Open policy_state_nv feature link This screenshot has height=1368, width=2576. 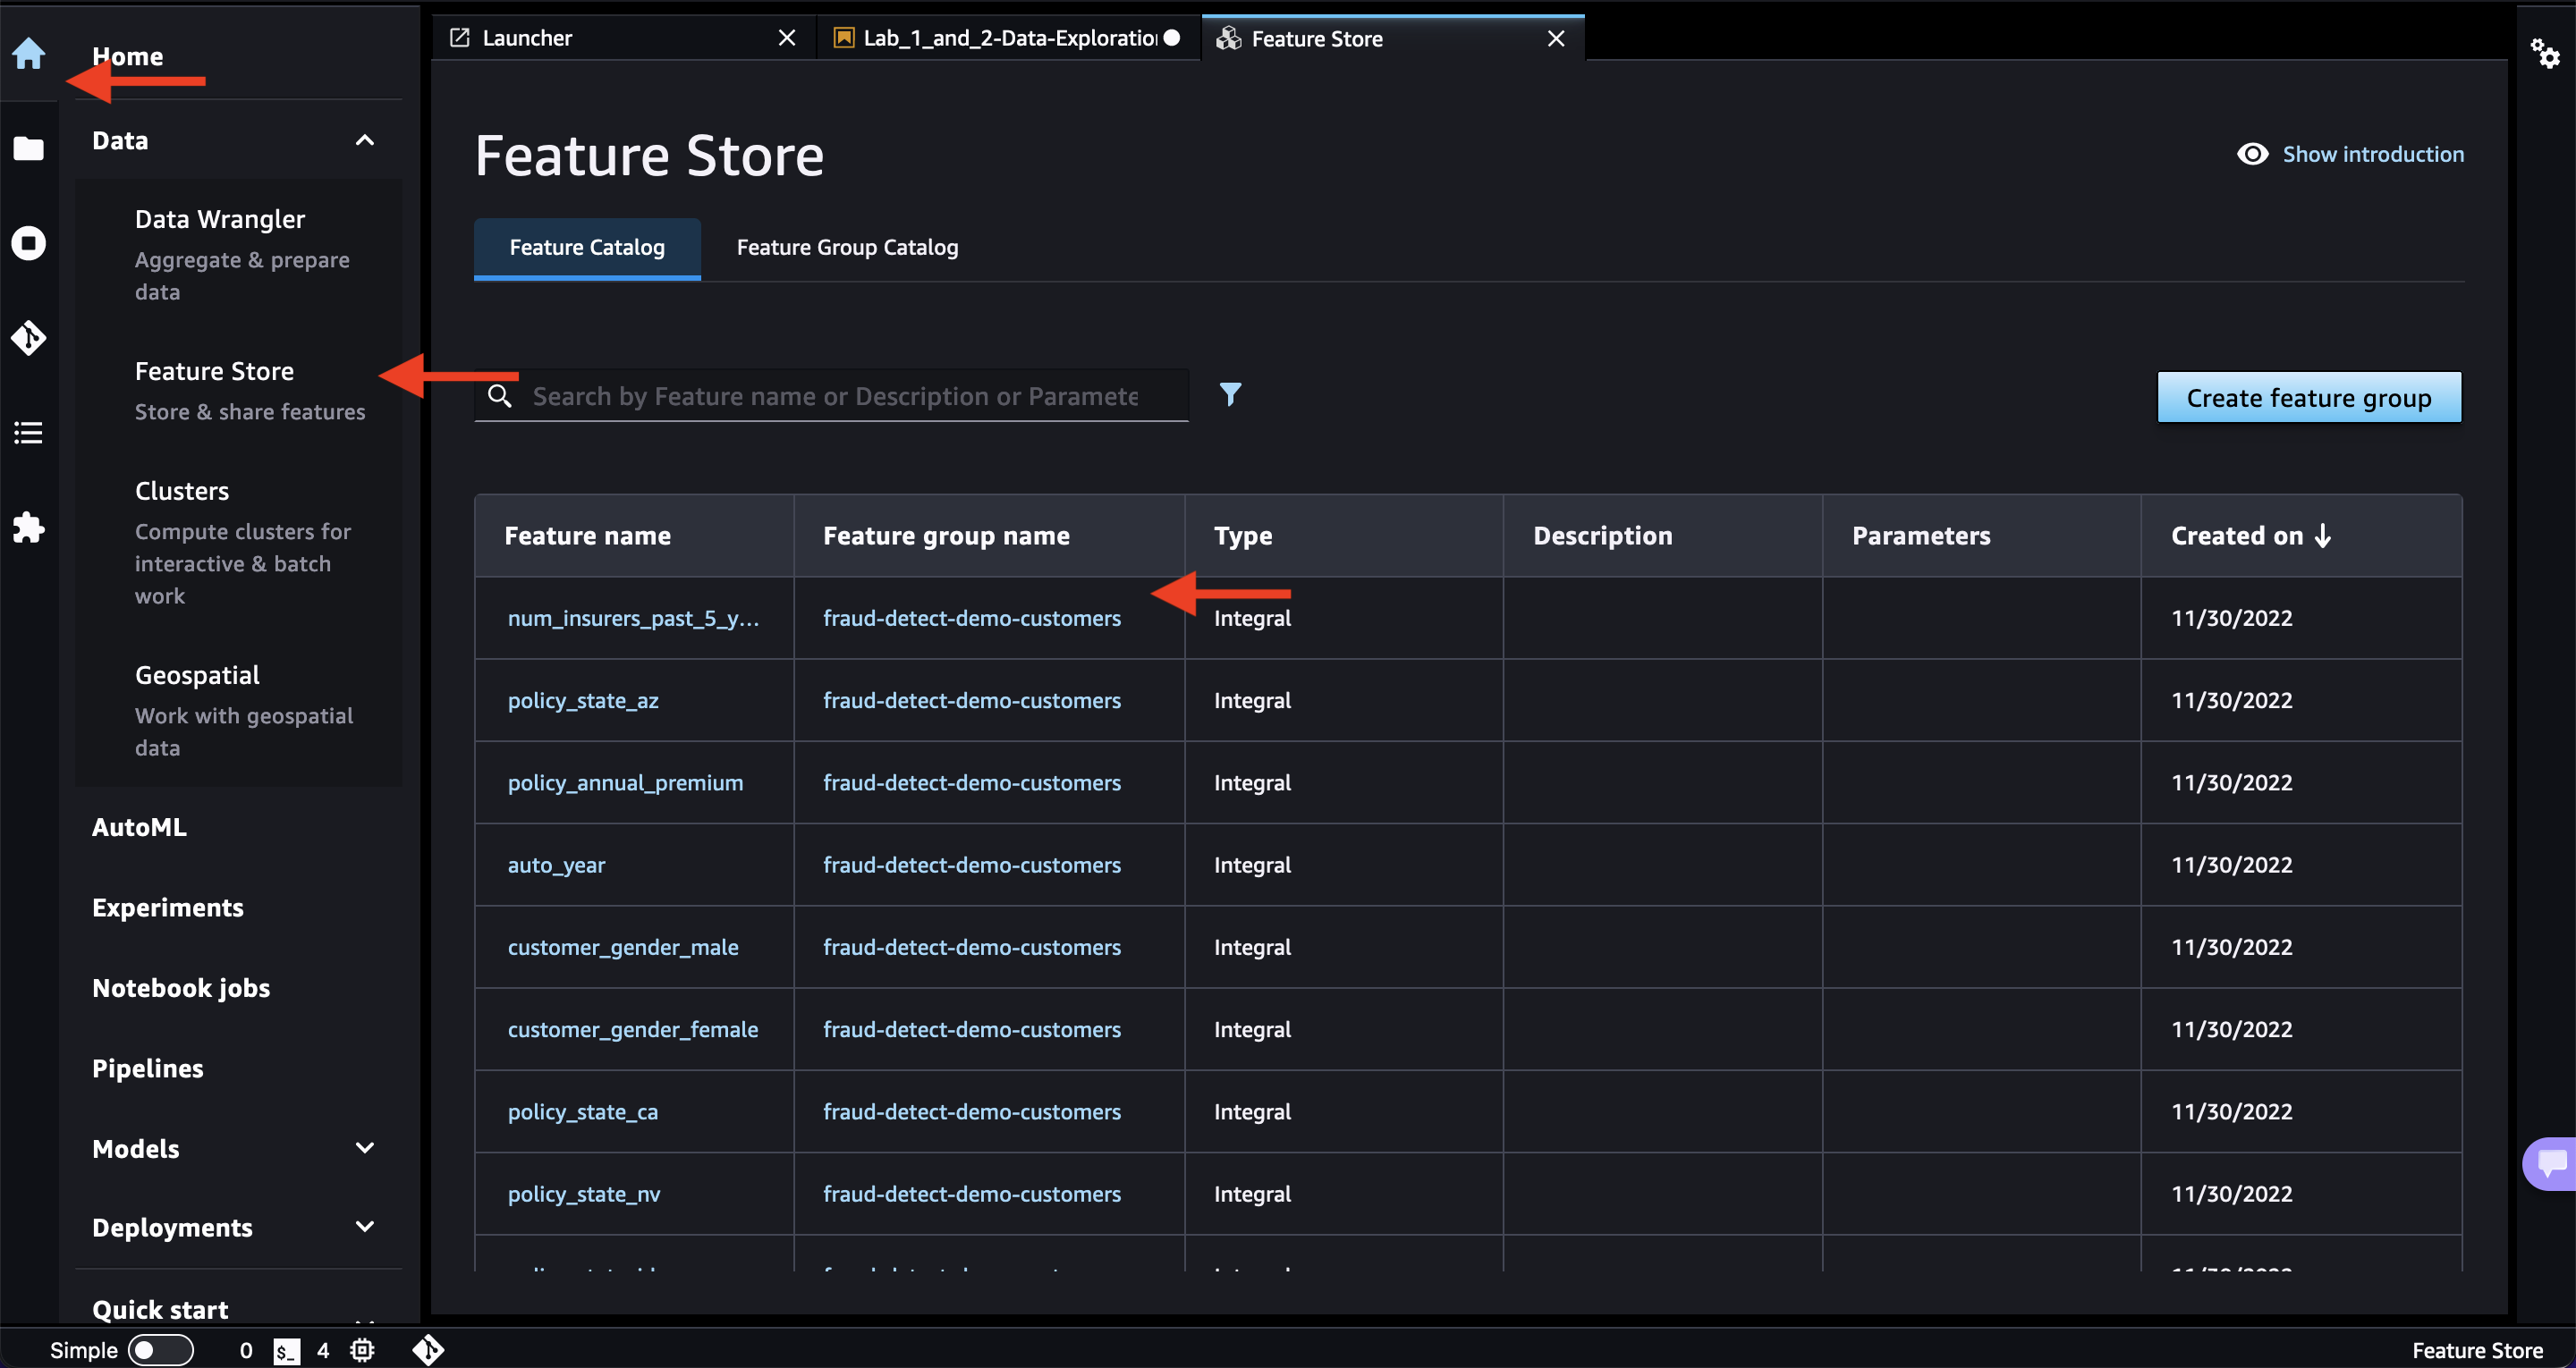(584, 1194)
